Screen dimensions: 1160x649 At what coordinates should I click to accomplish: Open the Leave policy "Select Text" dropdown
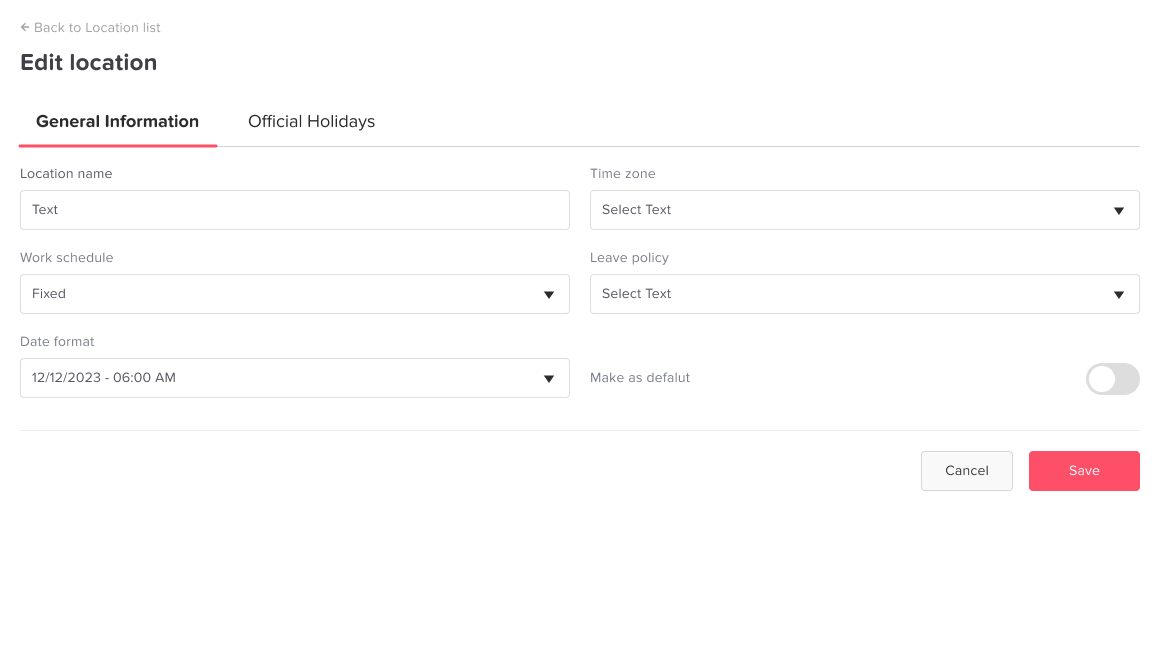pos(850,294)
